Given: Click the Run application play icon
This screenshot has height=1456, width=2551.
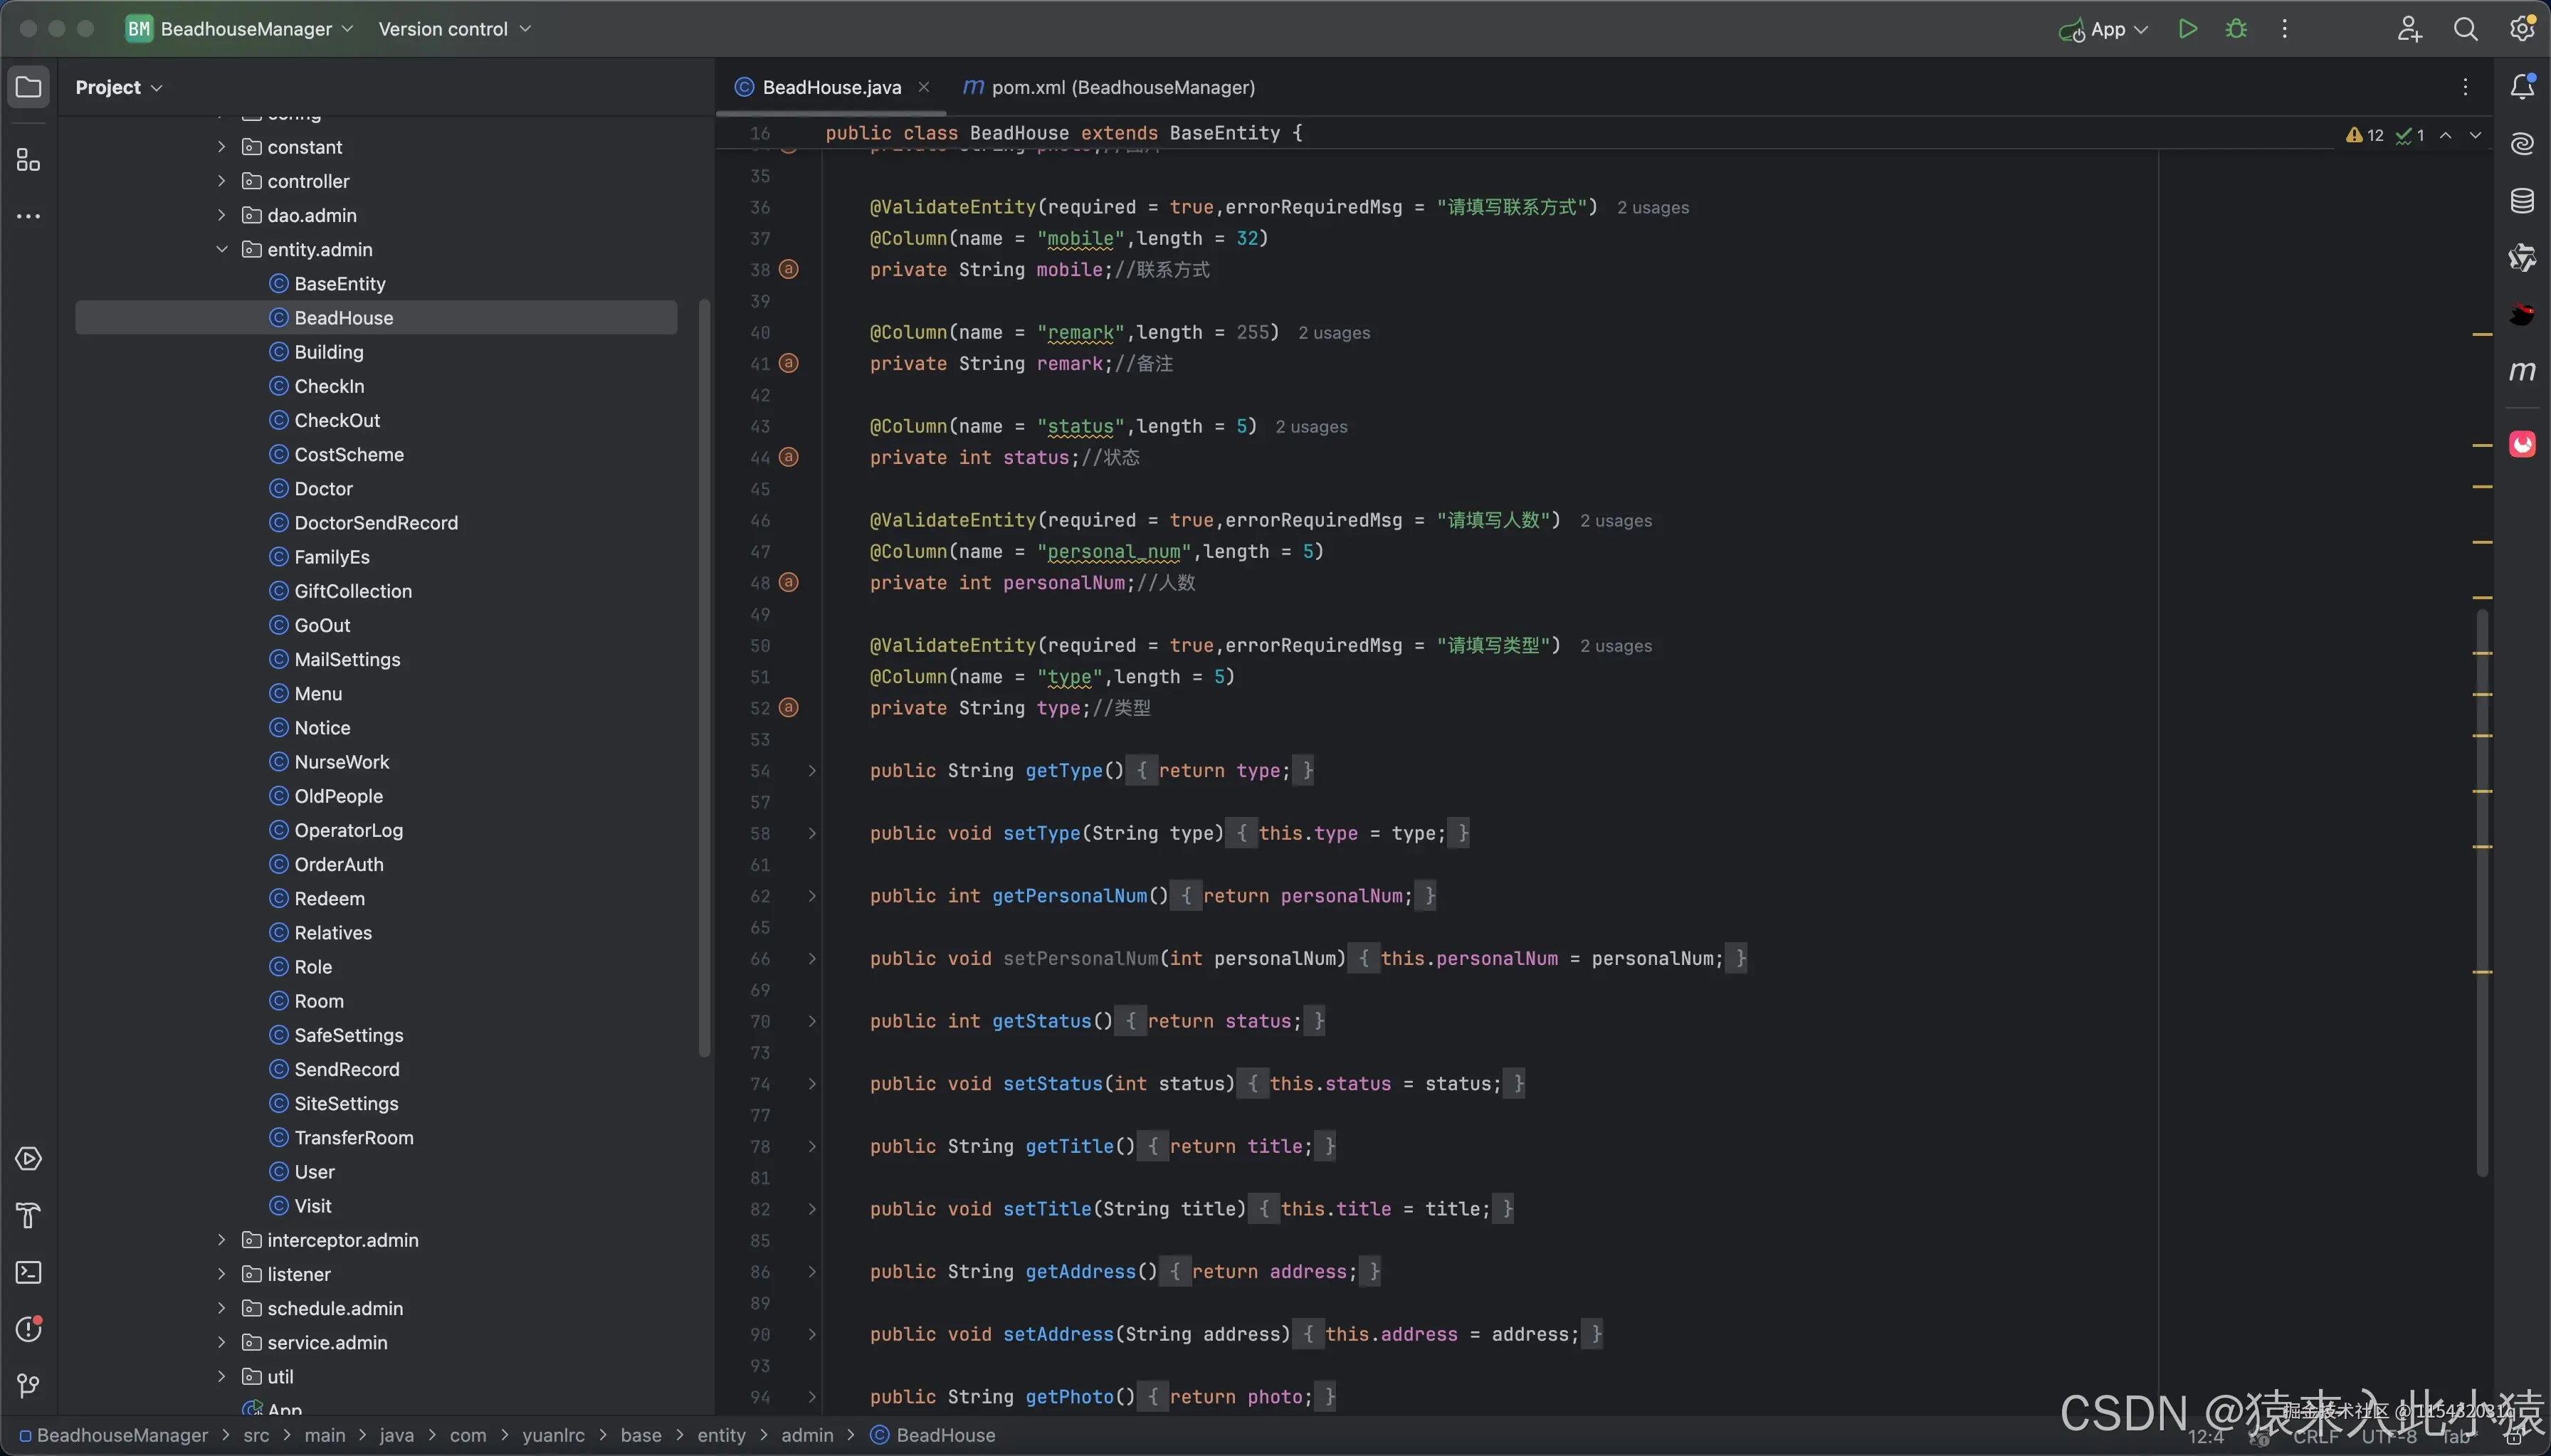Looking at the screenshot, I should coord(2187,29).
